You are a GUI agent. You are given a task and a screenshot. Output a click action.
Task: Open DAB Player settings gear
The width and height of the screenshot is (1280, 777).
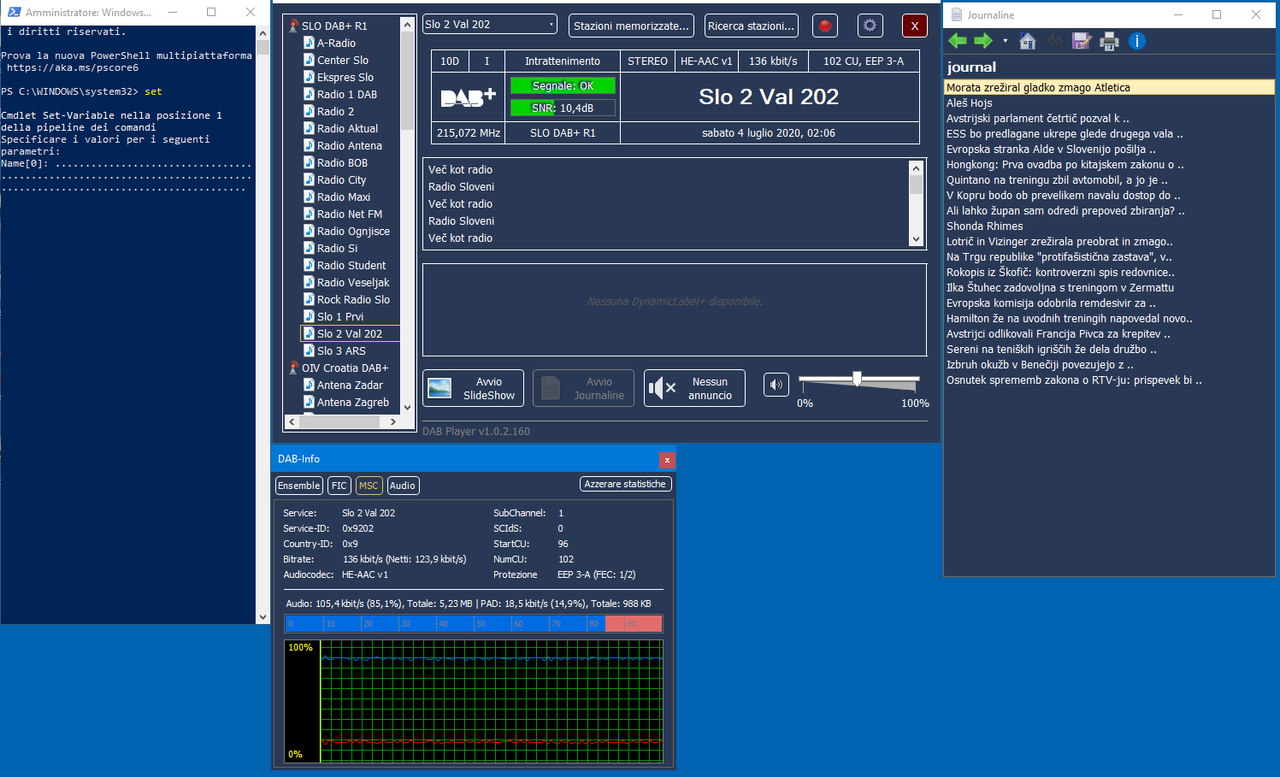tap(870, 26)
